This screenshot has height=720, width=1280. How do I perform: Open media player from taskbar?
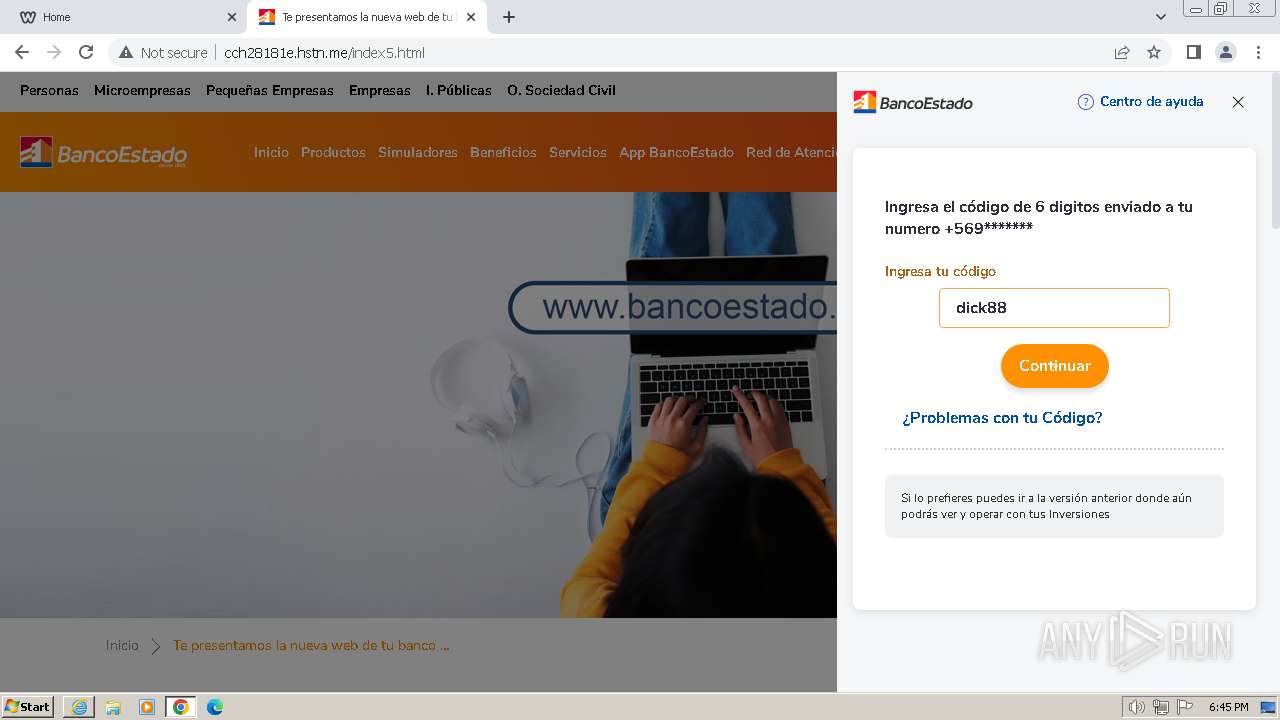click(x=147, y=706)
